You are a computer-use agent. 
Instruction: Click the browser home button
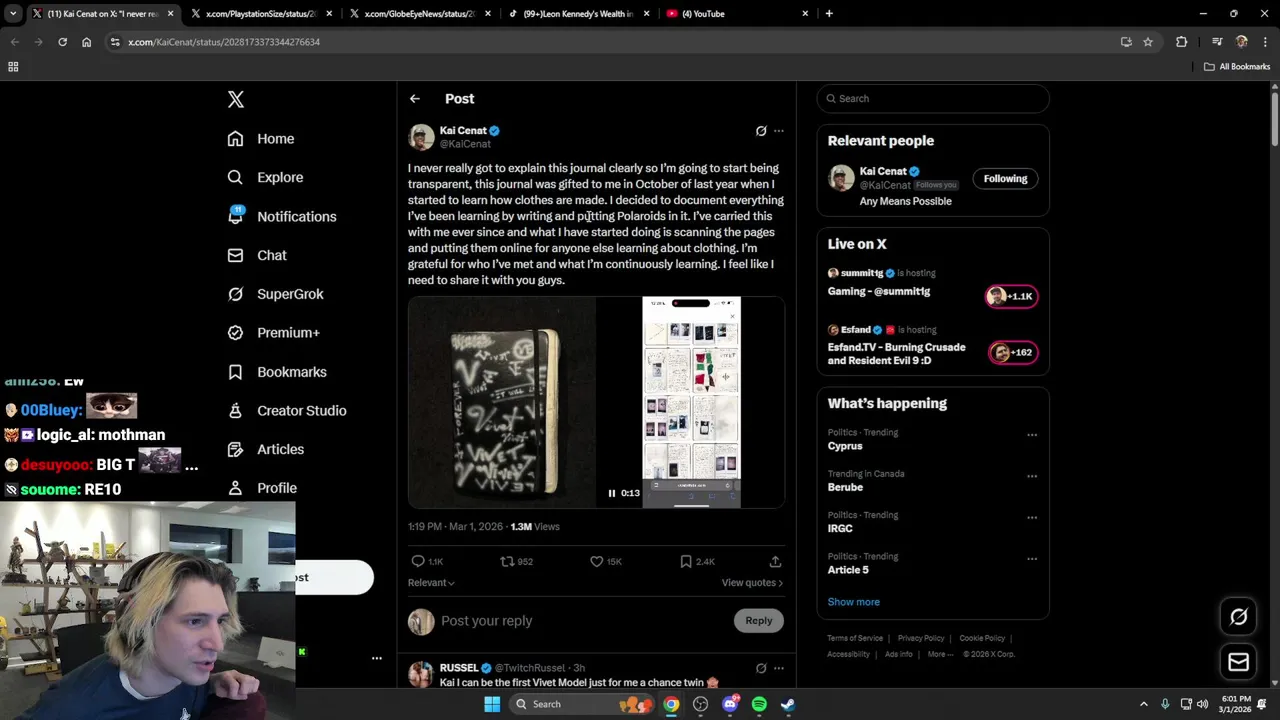point(87,42)
